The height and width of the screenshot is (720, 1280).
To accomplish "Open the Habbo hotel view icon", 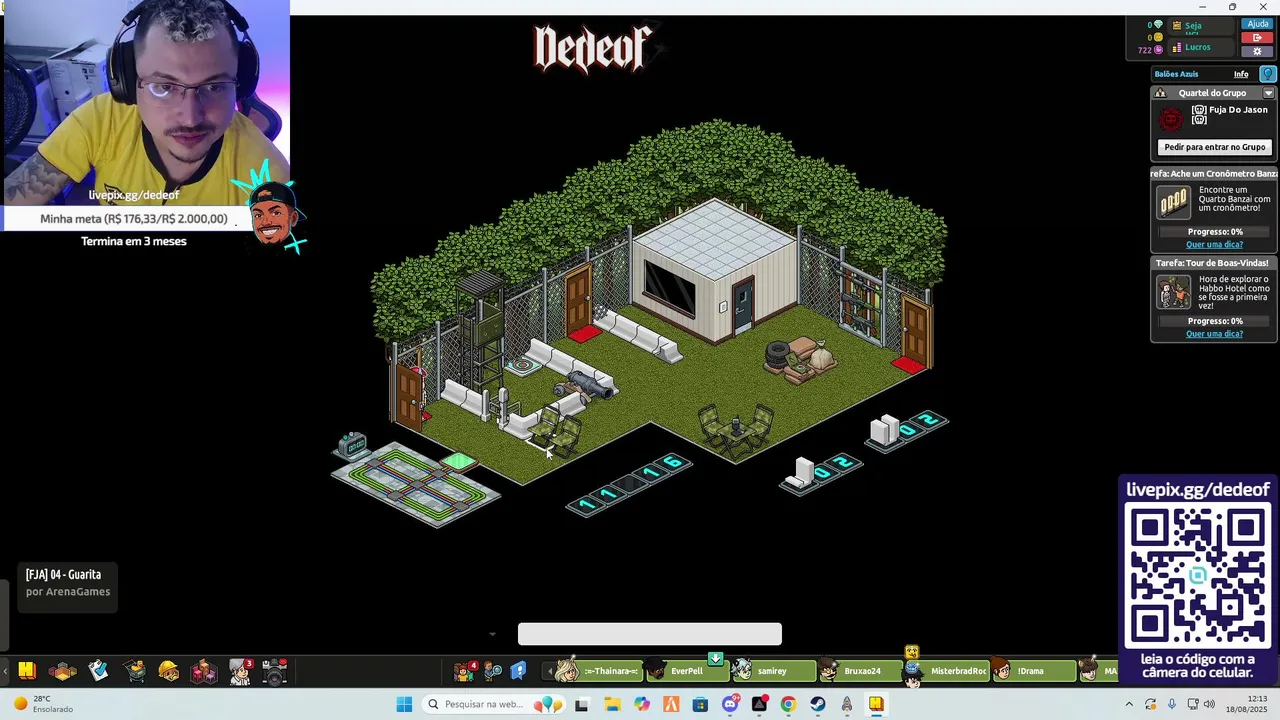I will pos(27,671).
